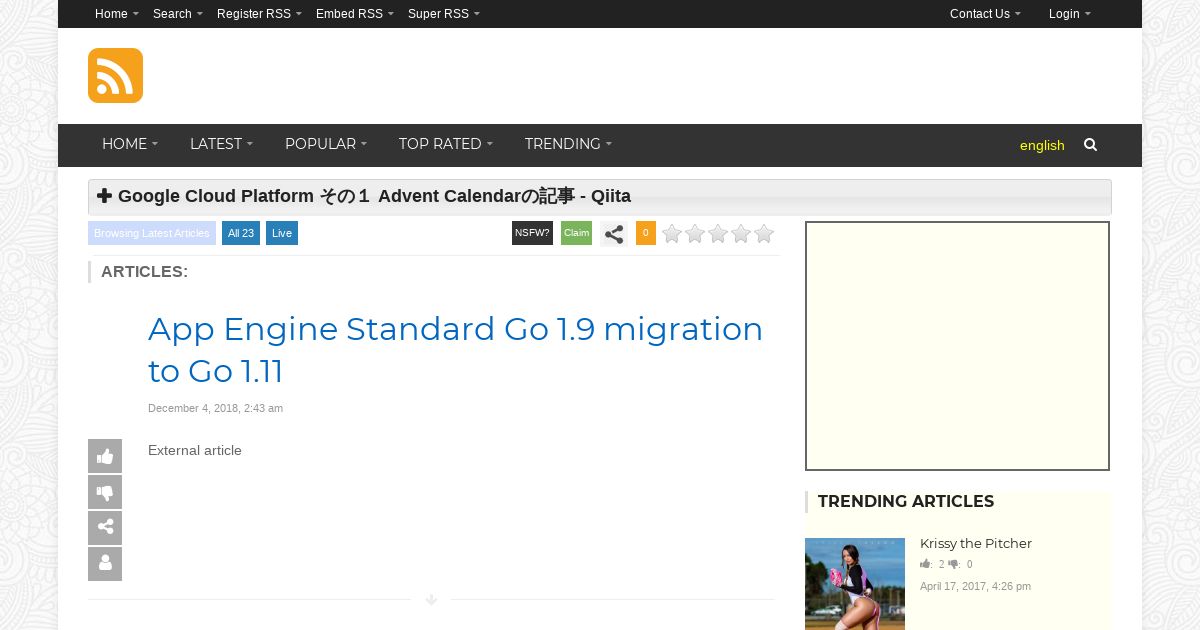Viewport: 1200px width, 630px height.
Task: Click the down arrow divider icon below article
Action: [431, 600]
